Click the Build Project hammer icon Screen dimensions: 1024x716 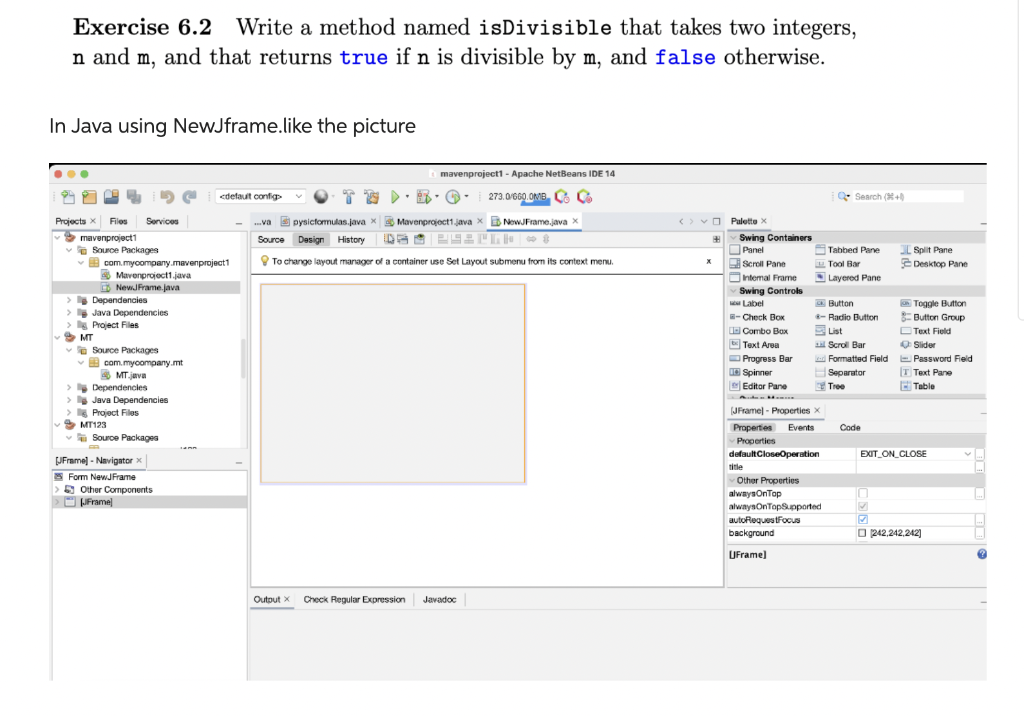[348, 197]
